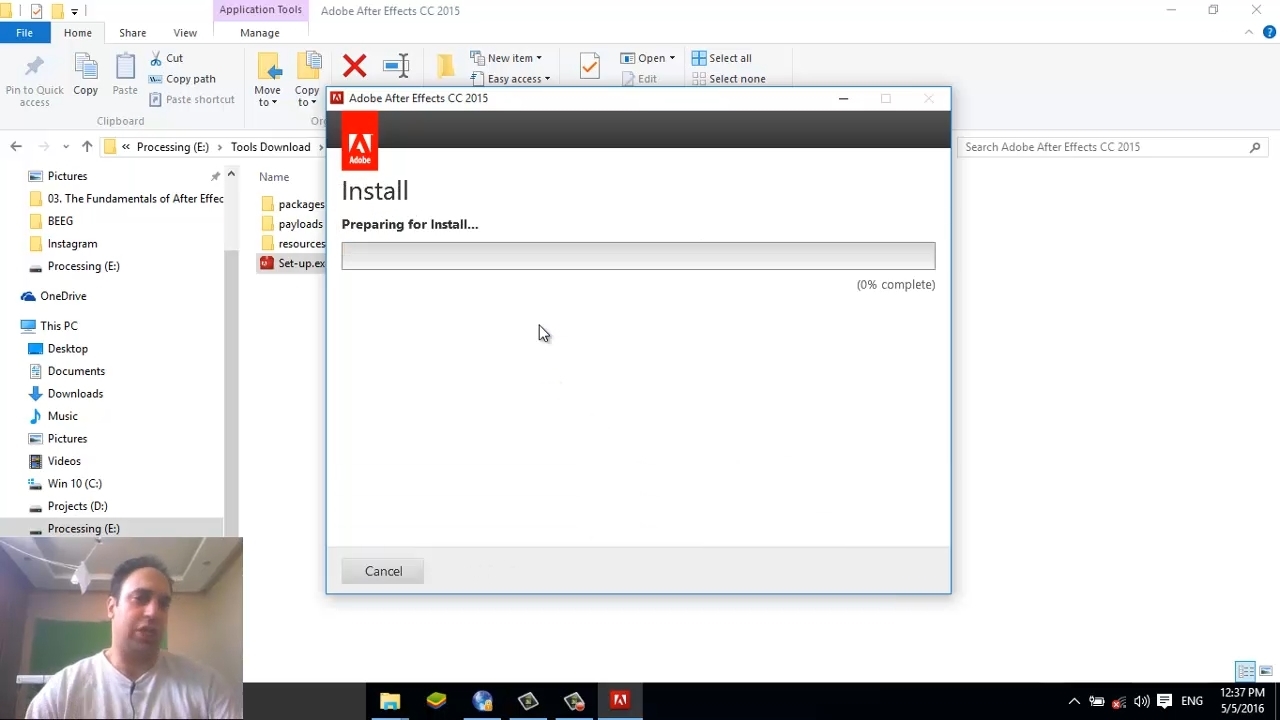The width and height of the screenshot is (1280, 720).
Task: Expand the Move to dropdown
Action: pyautogui.click(x=267, y=96)
